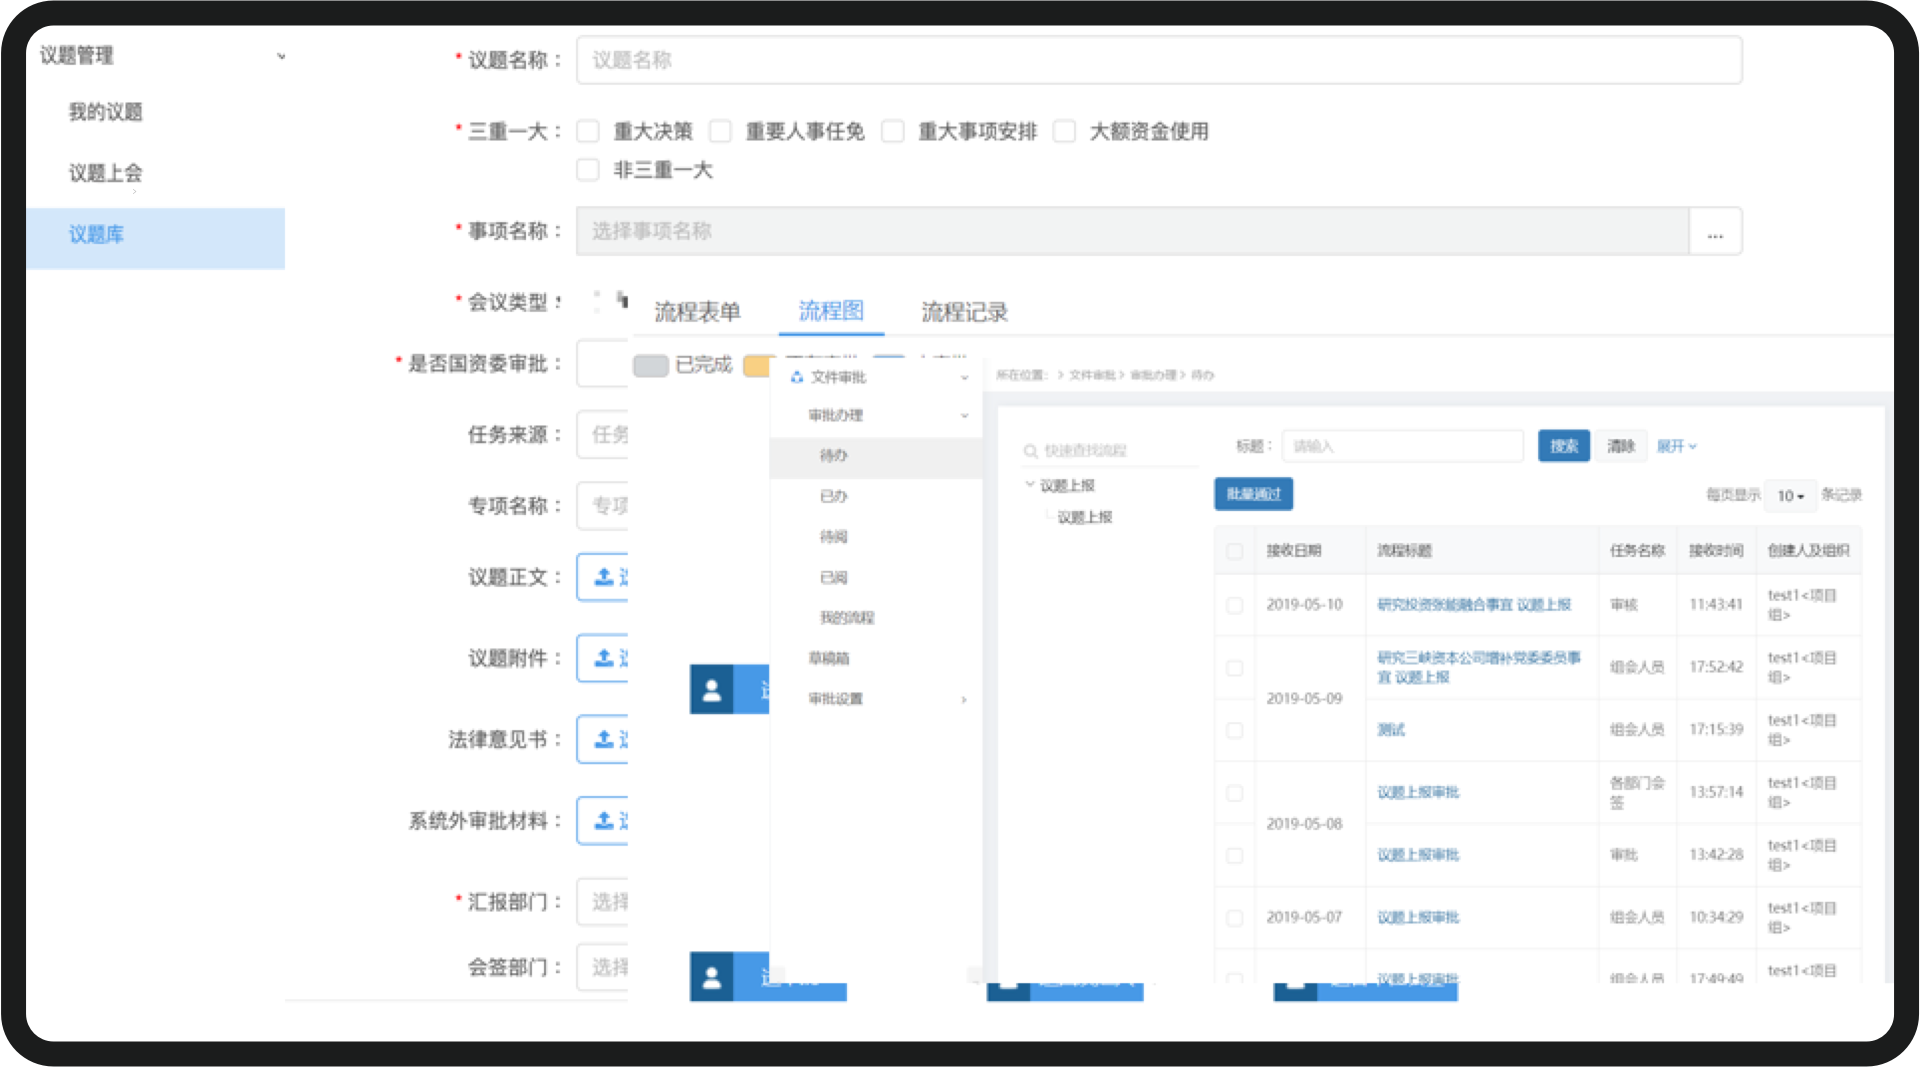Click the blue 搜索 button
This screenshot has height=1067, width=1920.
click(1564, 446)
